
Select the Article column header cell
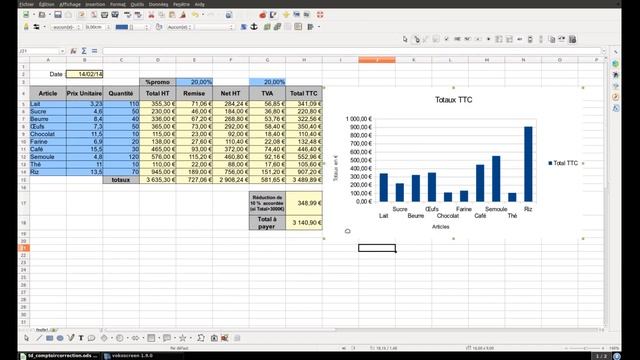point(48,93)
